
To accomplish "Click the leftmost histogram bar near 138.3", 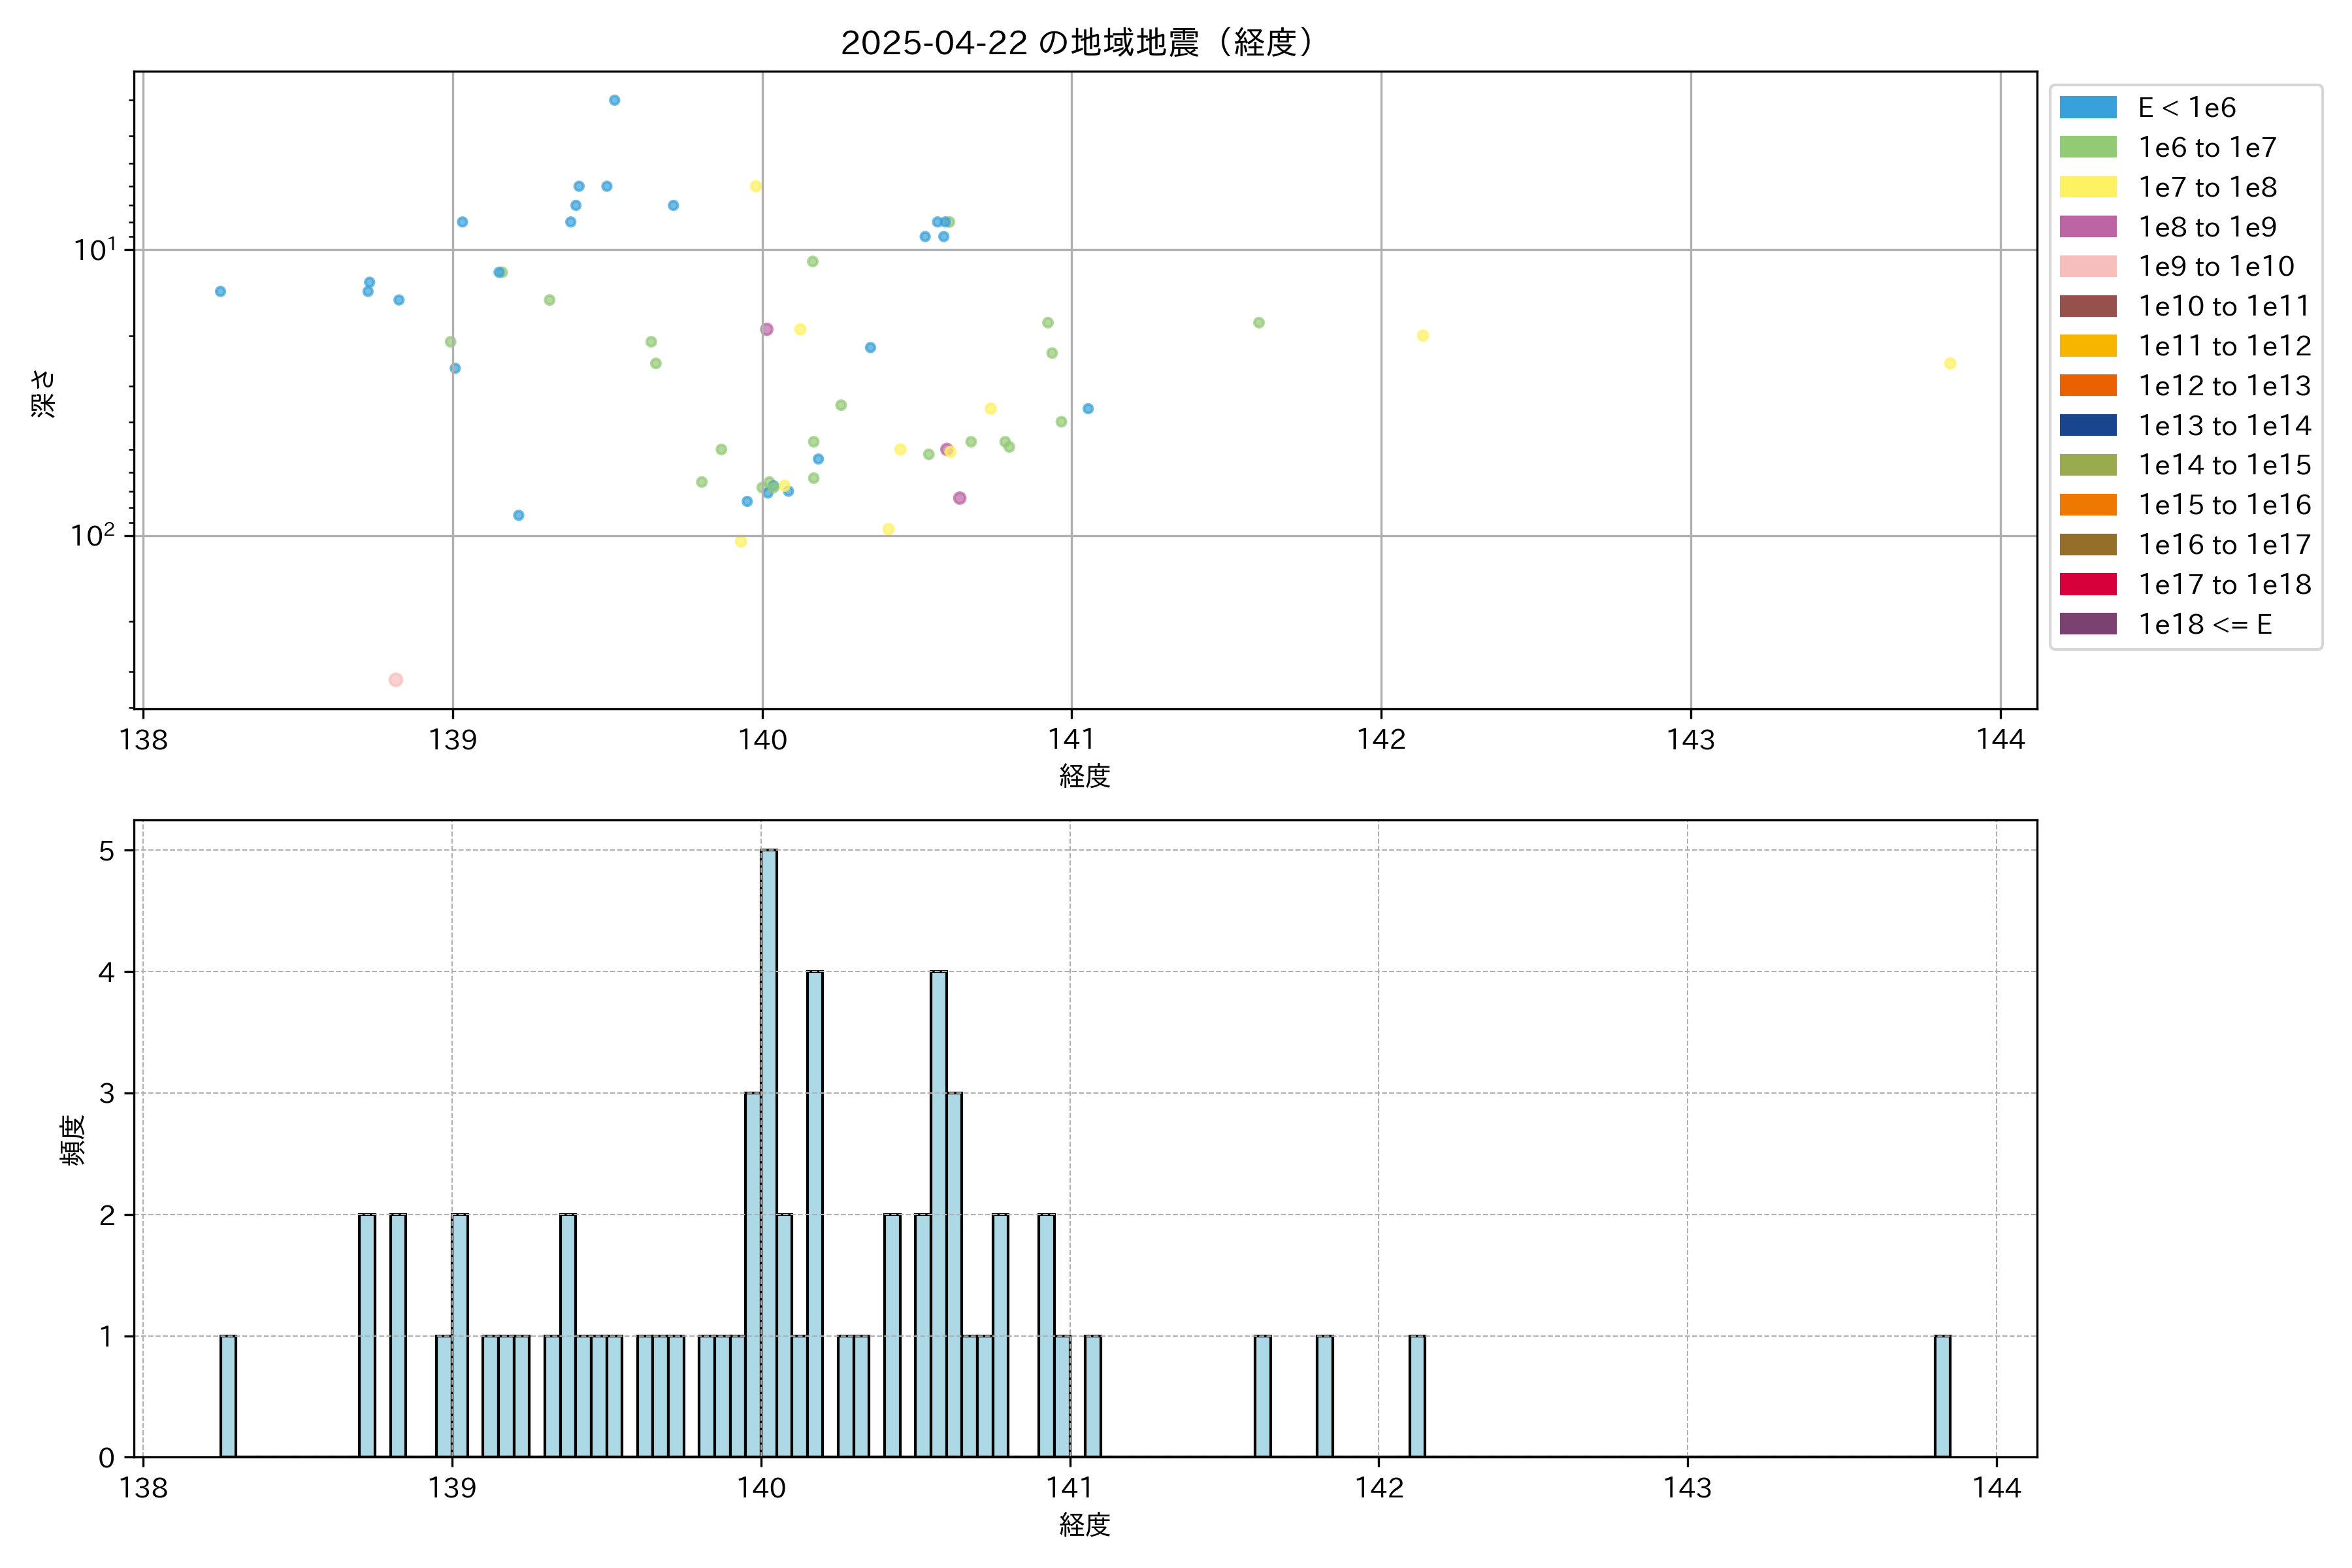I will coord(228,1396).
